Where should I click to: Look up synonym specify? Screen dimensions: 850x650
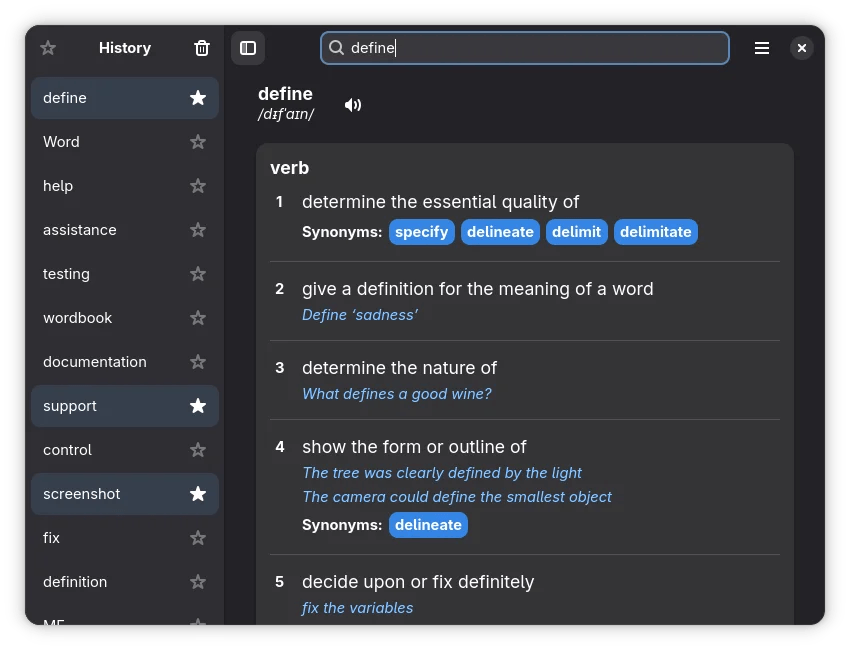[421, 232]
